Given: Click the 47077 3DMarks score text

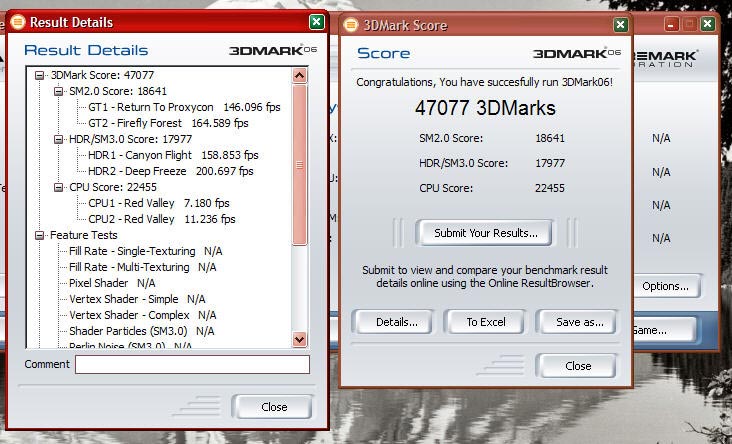Looking at the screenshot, I should [x=485, y=108].
